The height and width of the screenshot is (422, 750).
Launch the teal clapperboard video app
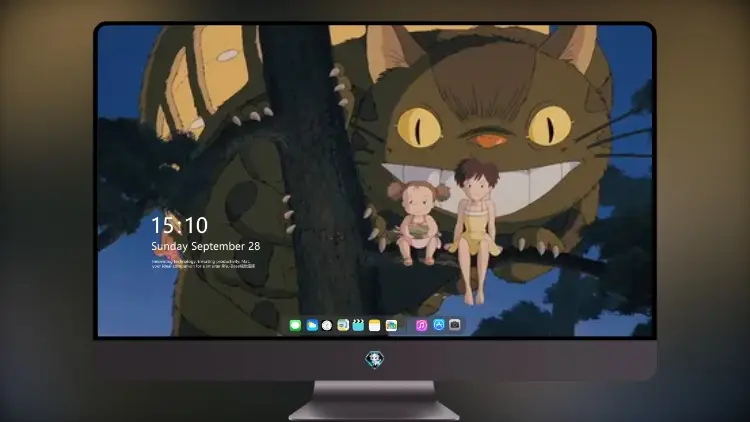(x=358, y=325)
